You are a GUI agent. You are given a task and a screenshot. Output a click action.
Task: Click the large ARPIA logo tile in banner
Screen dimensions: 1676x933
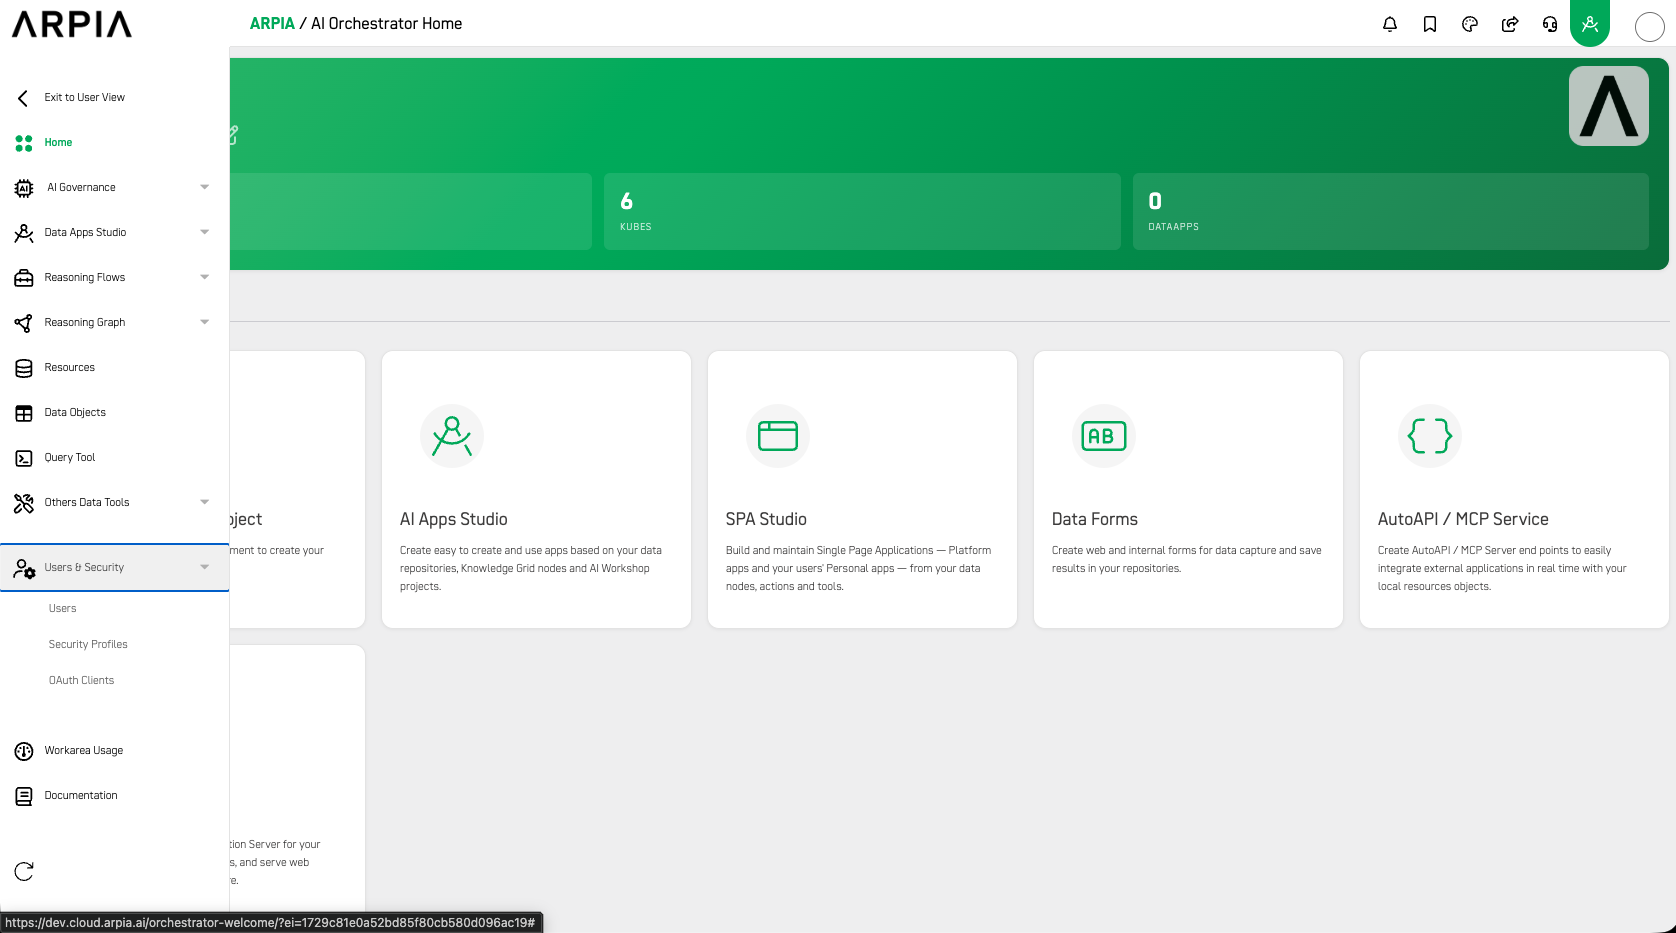click(x=1609, y=106)
